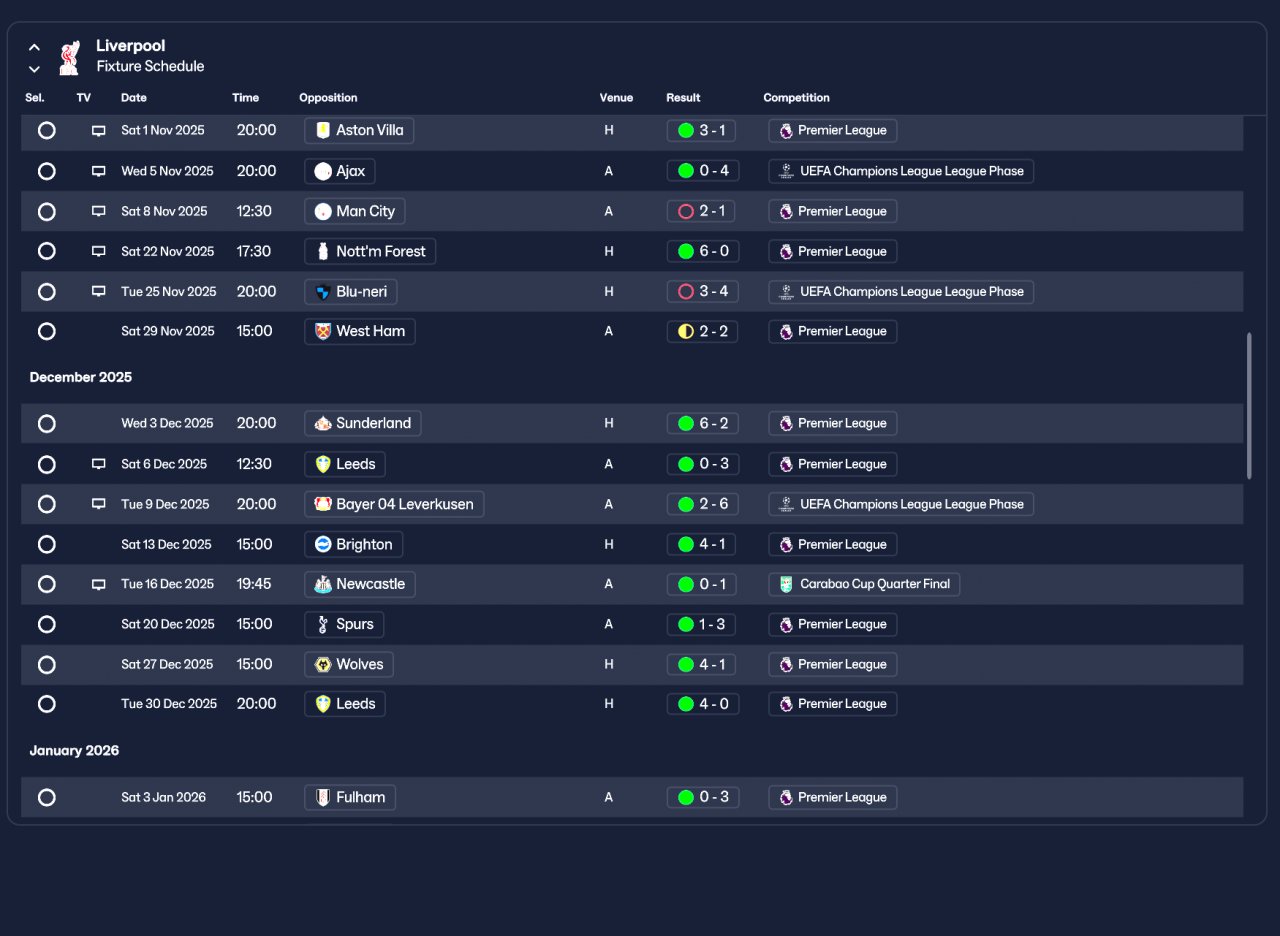Click Champions League logo on Blu-neri row
Viewport: 1280px width, 936px height.
pos(786,292)
